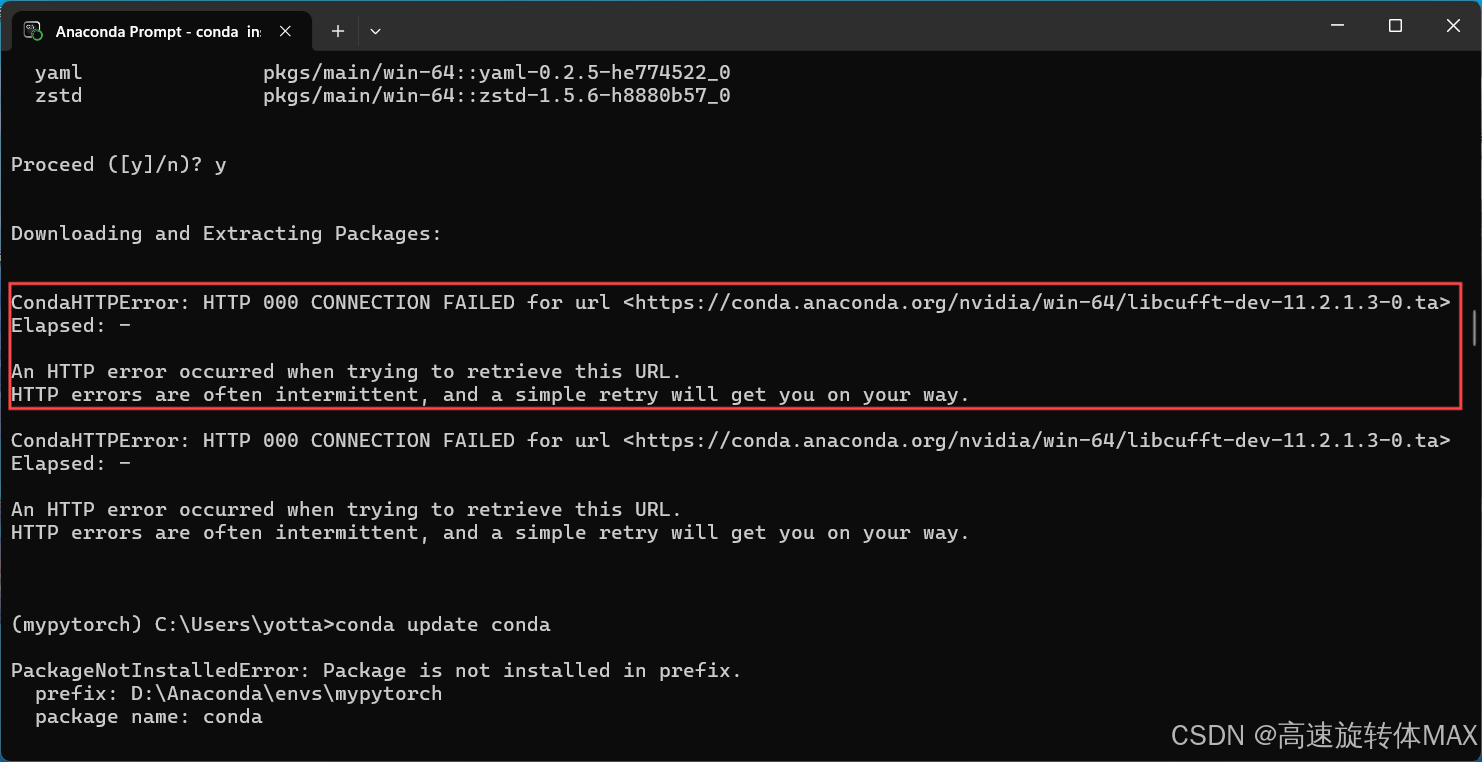Click the conda update conda command line
This screenshot has width=1482, height=762.
click(440, 624)
